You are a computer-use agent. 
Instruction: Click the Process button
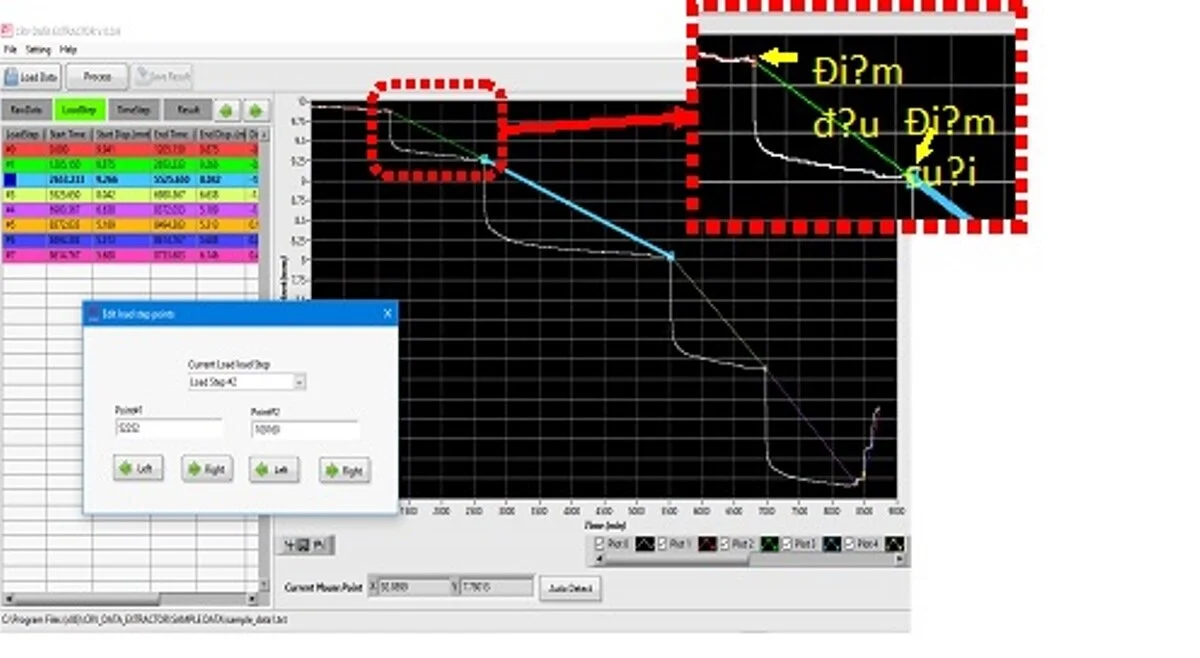97,76
